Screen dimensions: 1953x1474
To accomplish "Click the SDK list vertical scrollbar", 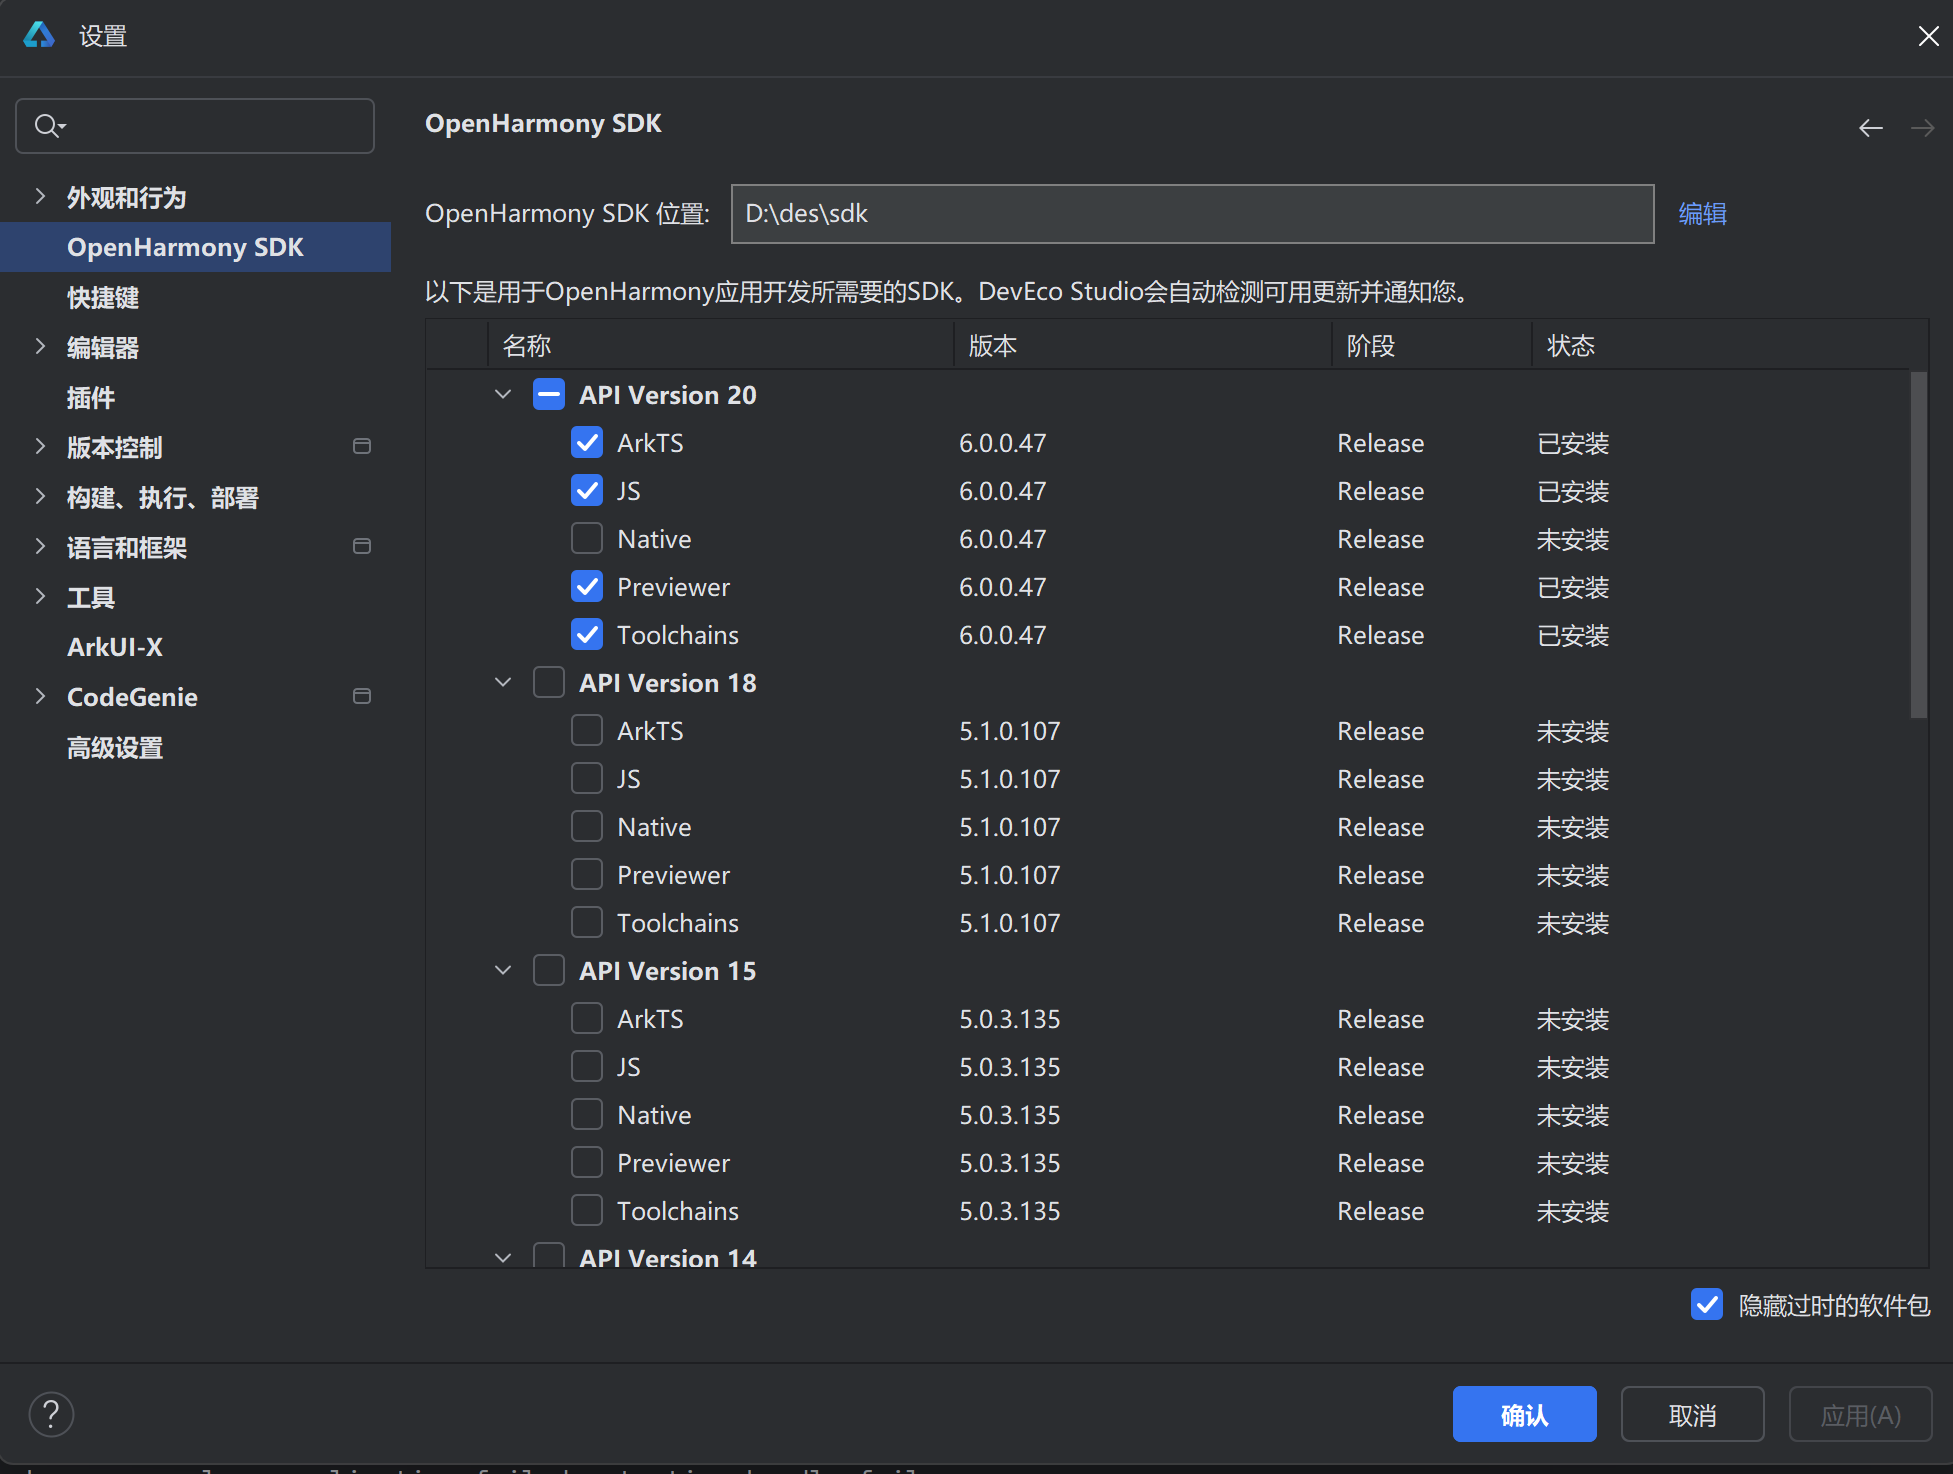I will [1917, 545].
